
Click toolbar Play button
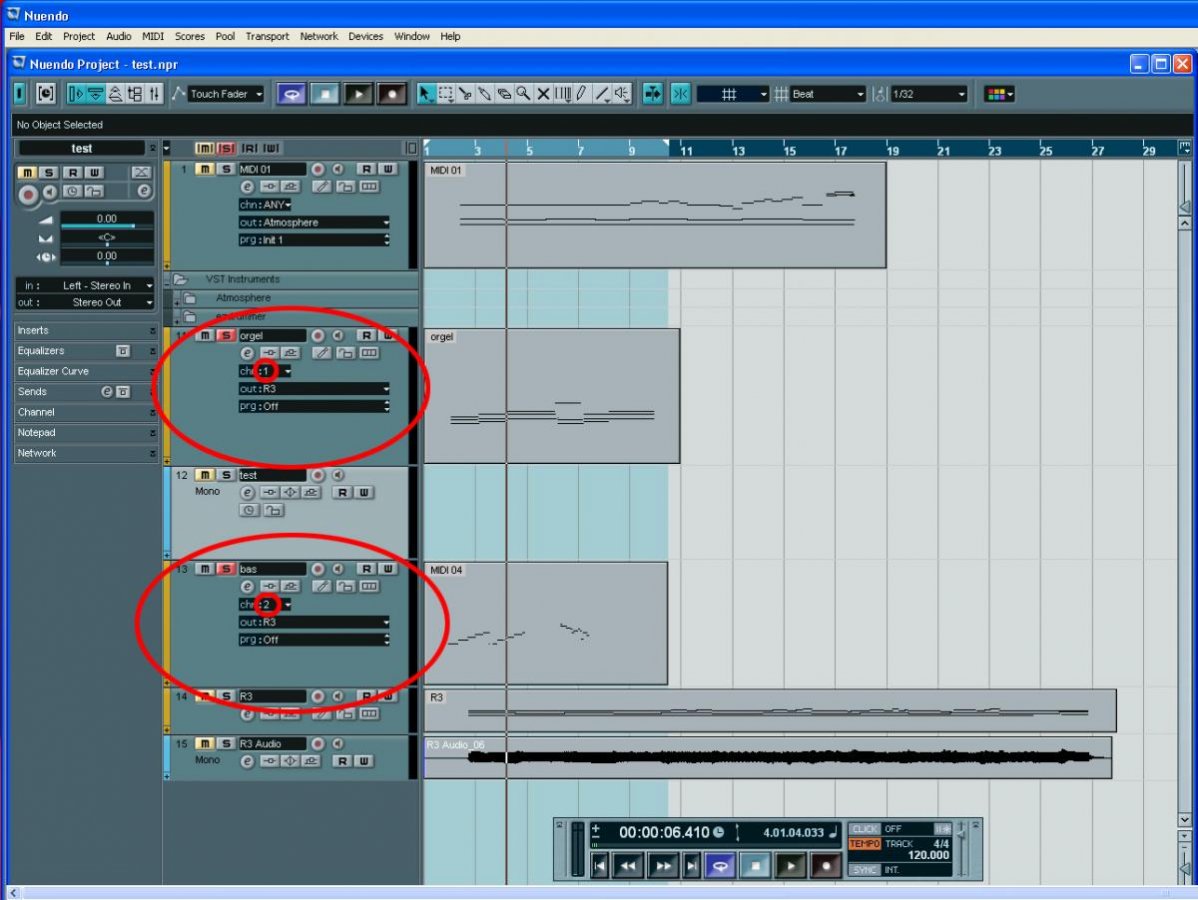coord(358,94)
